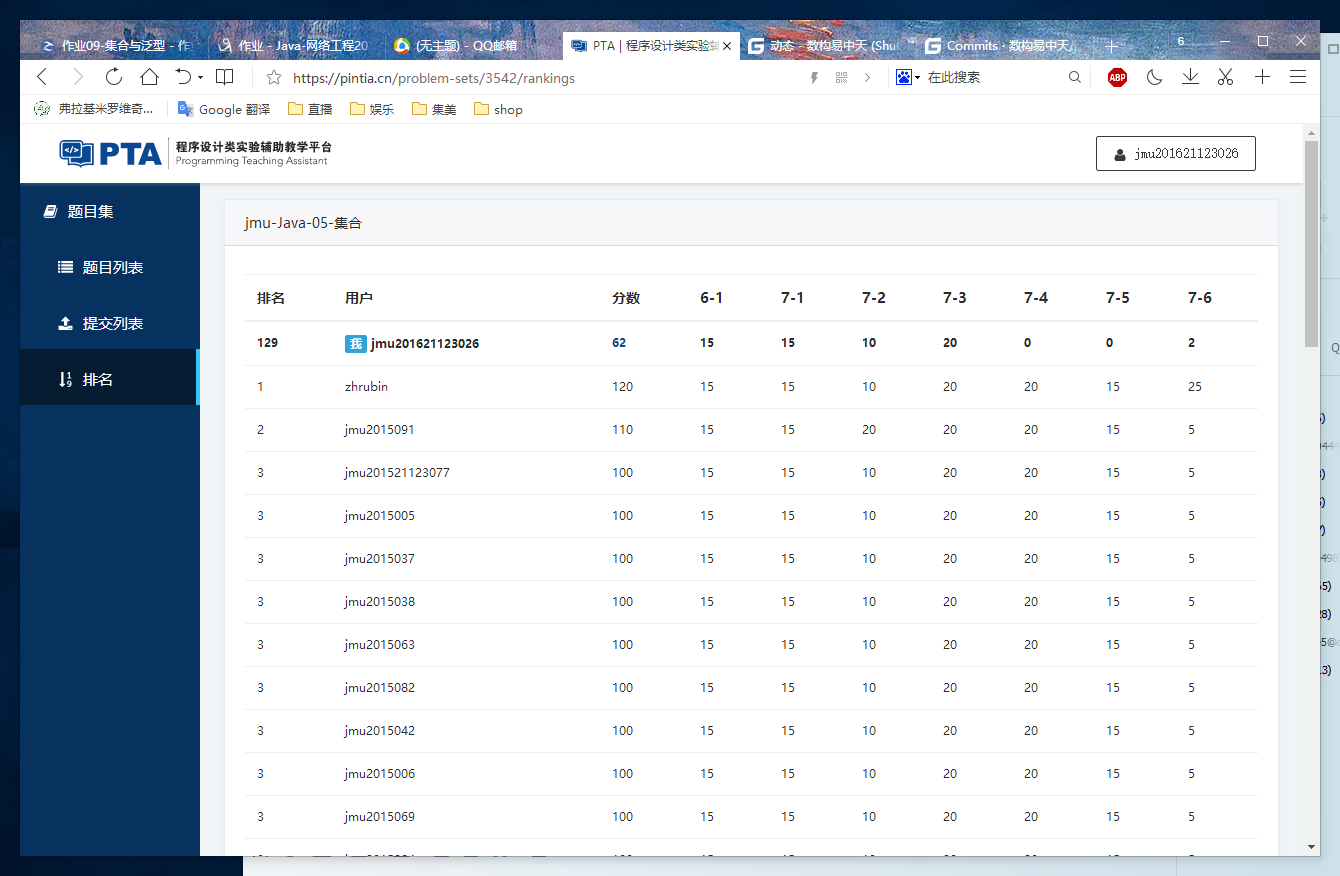Click the search magnifier icon
Viewport: 1340px width, 876px height.
click(x=1075, y=77)
